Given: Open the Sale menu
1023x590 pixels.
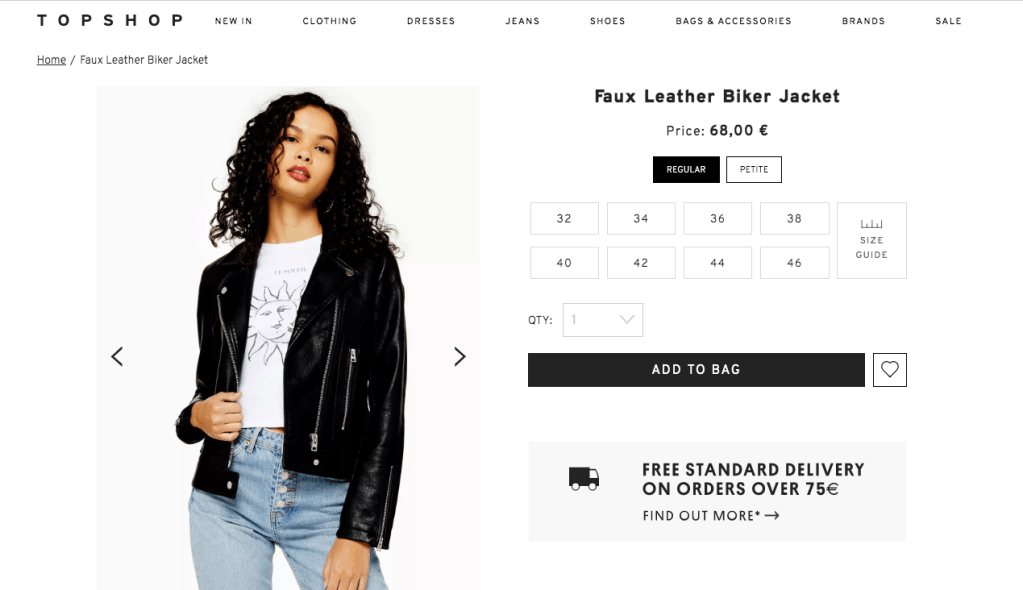Looking at the screenshot, I should pos(948,21).
